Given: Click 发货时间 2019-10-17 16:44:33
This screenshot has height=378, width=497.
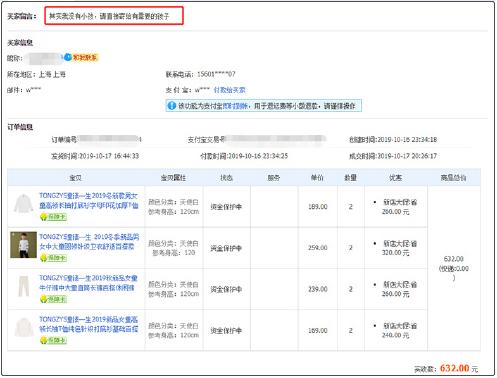Looking at the screenshot, I should click(x=95, y=156).
